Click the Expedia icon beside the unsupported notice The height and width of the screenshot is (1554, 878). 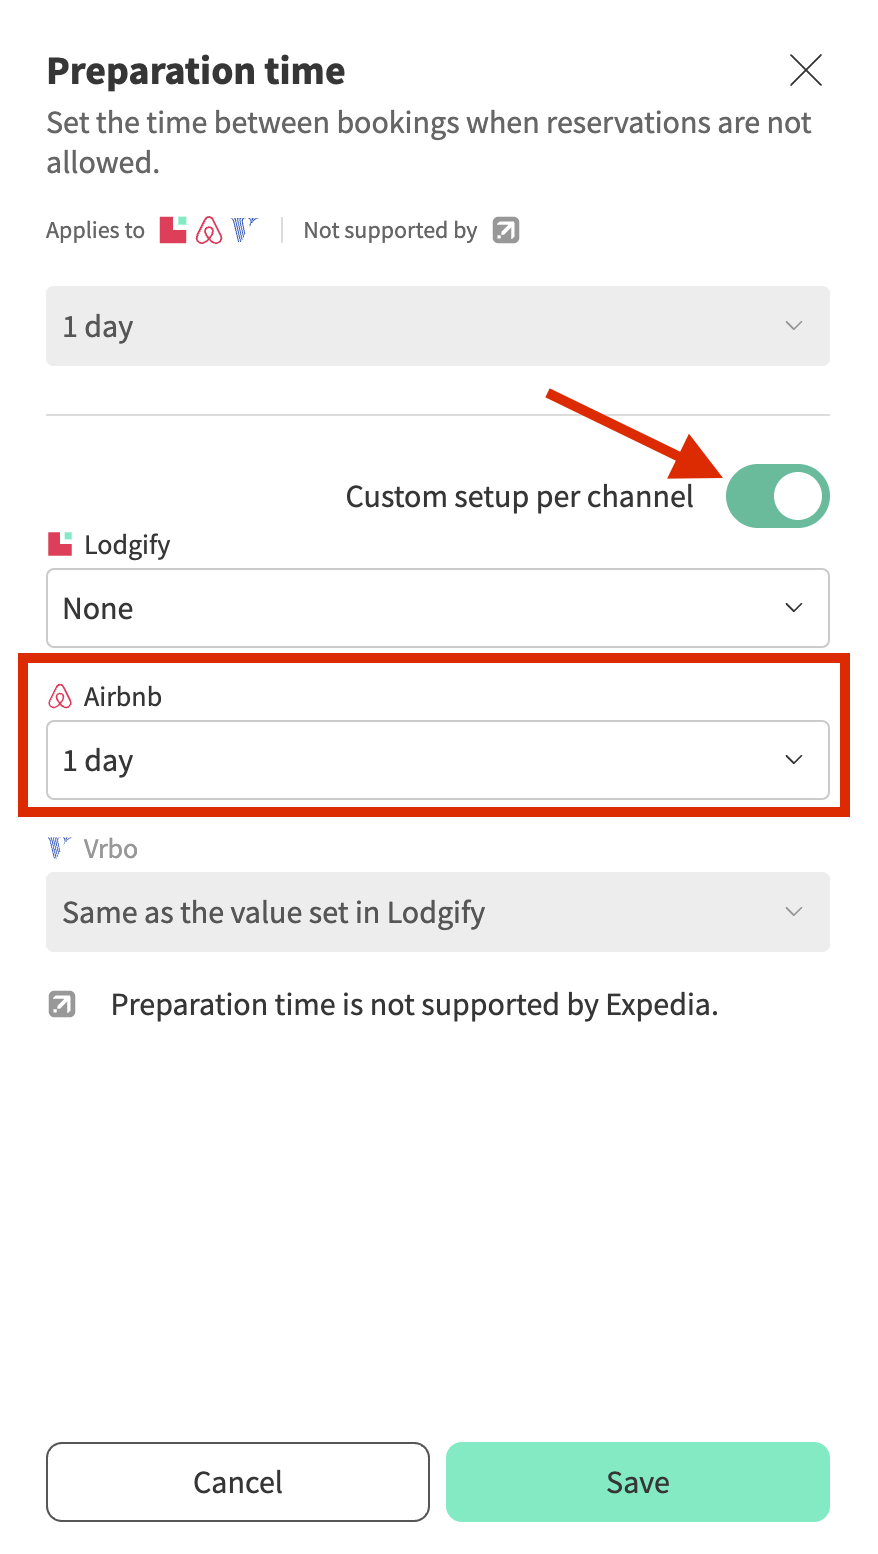(x=62, y=1004)
